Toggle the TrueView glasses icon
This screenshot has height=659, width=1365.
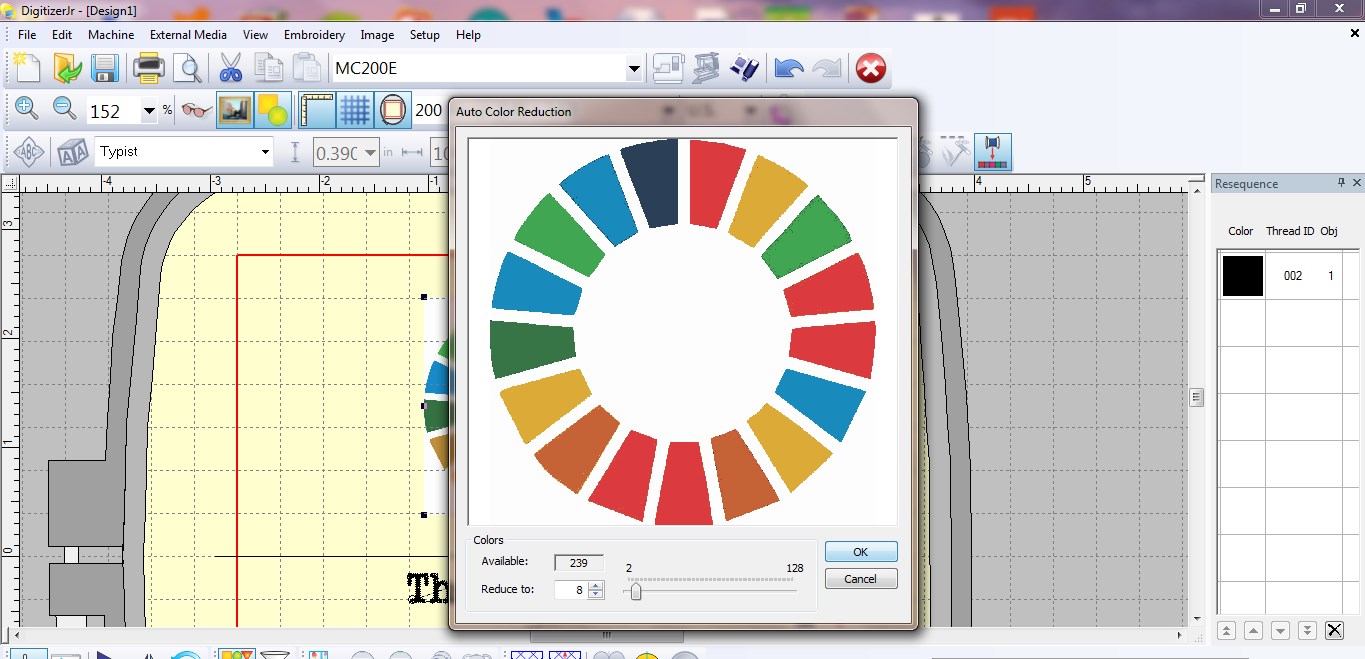(x=196, y=110)
